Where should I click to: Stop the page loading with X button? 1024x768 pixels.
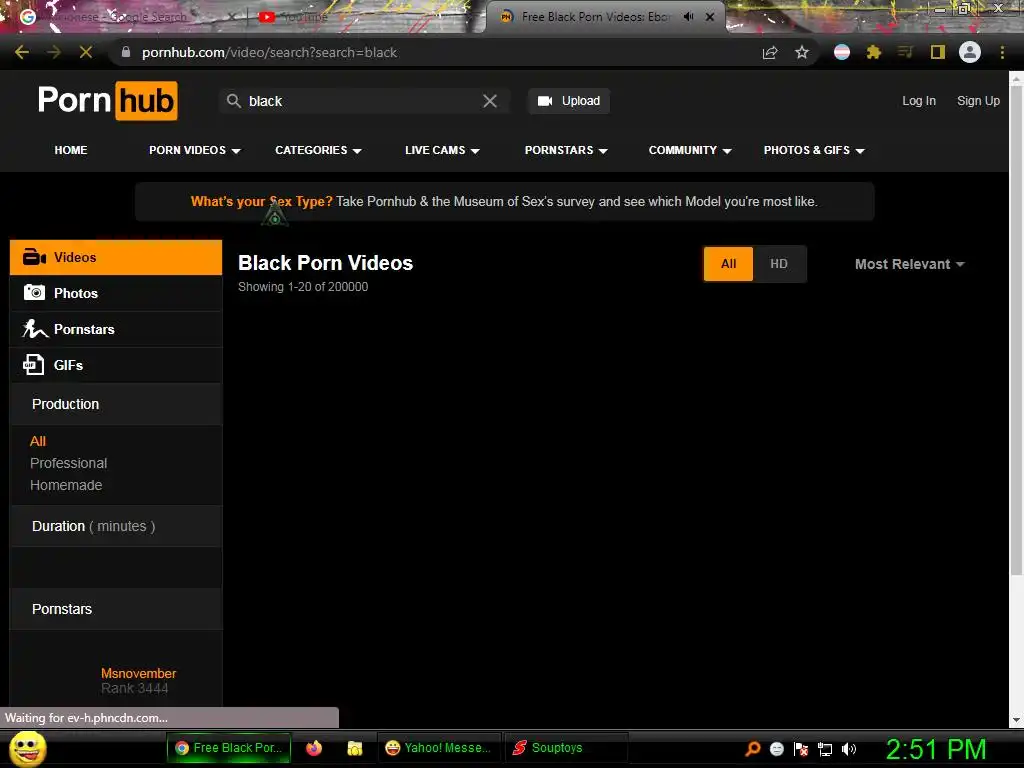coord(86,52)
